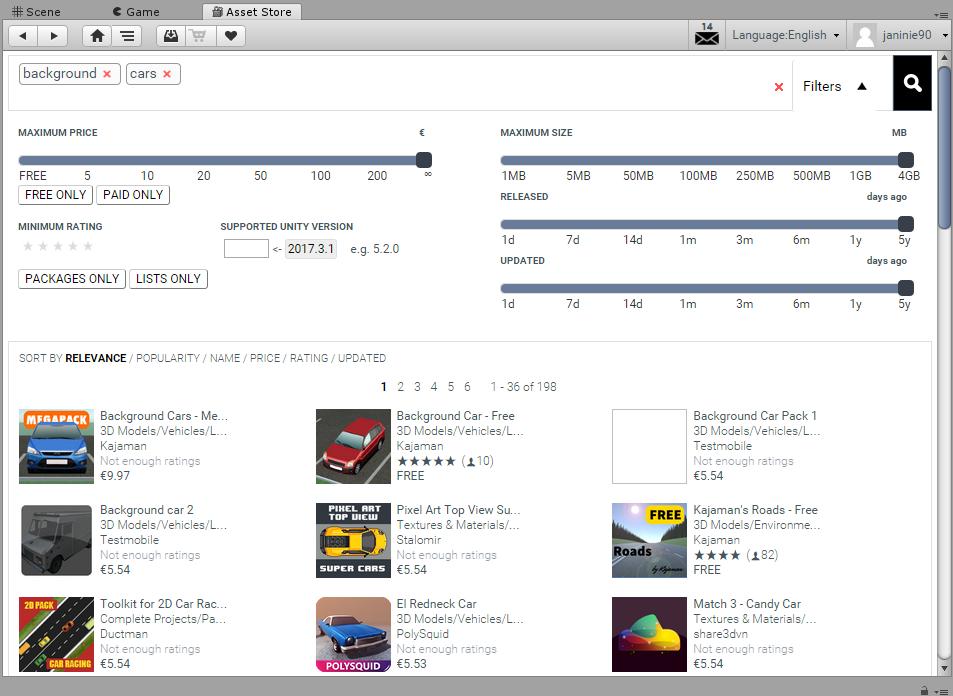Remove the background search tag
This screenshot has height=696, width=953.
pos(107,74)
